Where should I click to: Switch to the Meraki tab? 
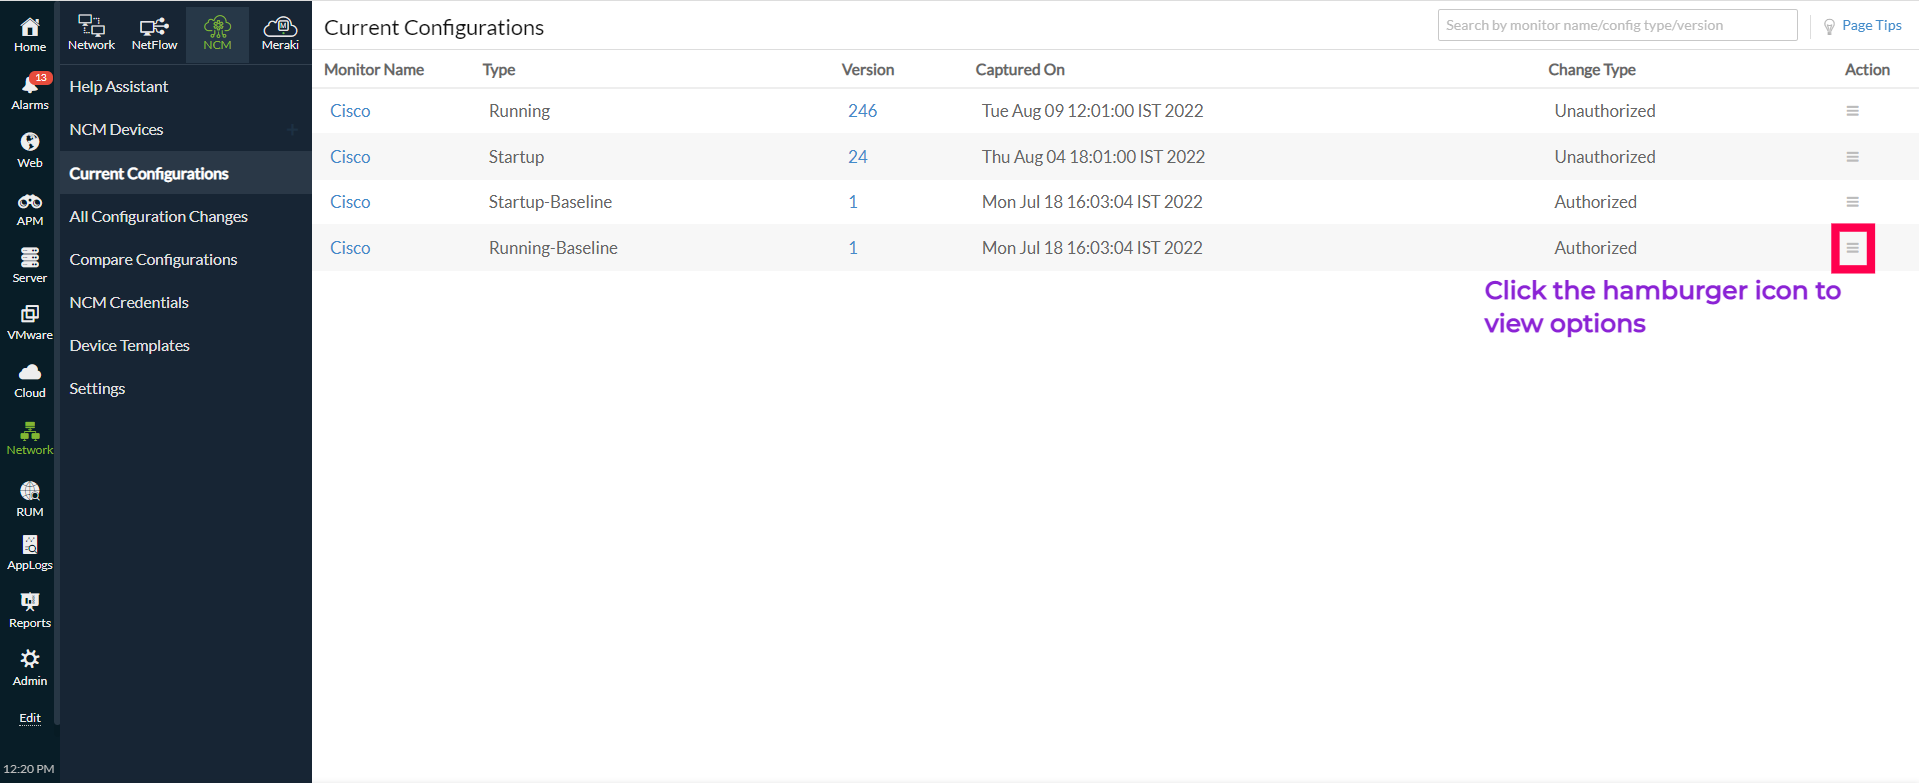point(280,33)
